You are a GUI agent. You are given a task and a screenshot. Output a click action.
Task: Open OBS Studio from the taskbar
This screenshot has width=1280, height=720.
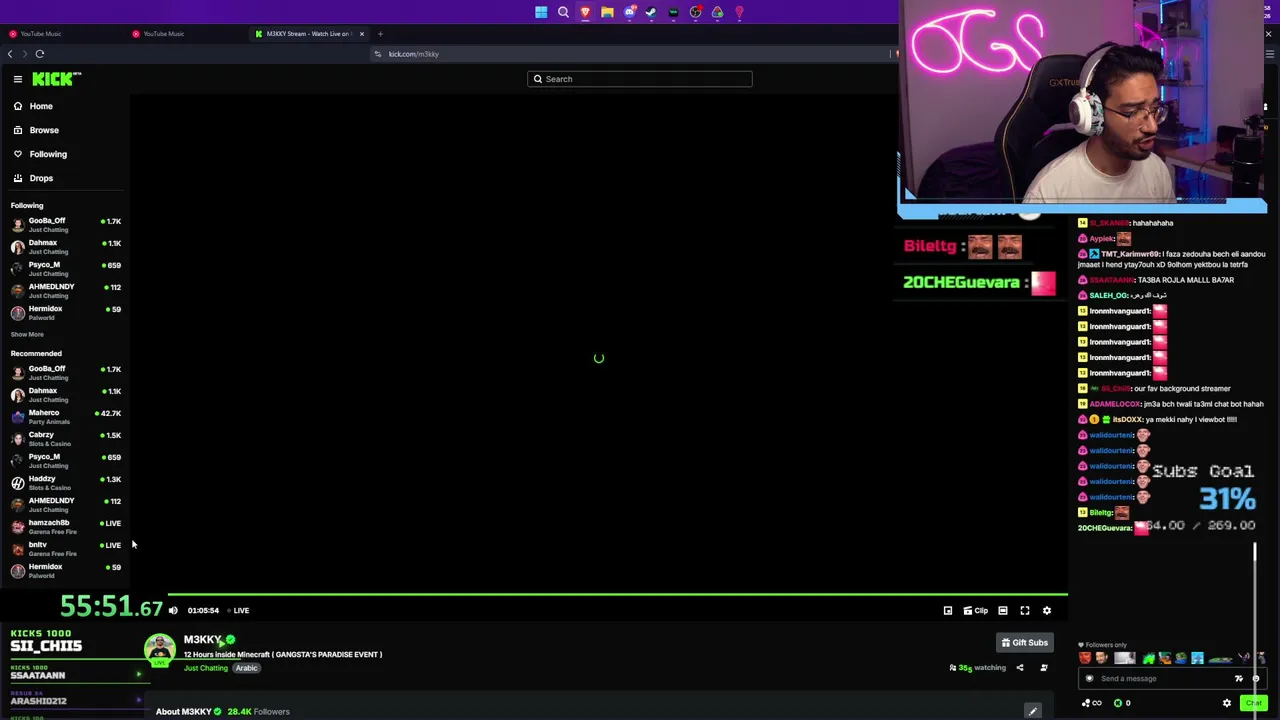(x=695, y=12)
